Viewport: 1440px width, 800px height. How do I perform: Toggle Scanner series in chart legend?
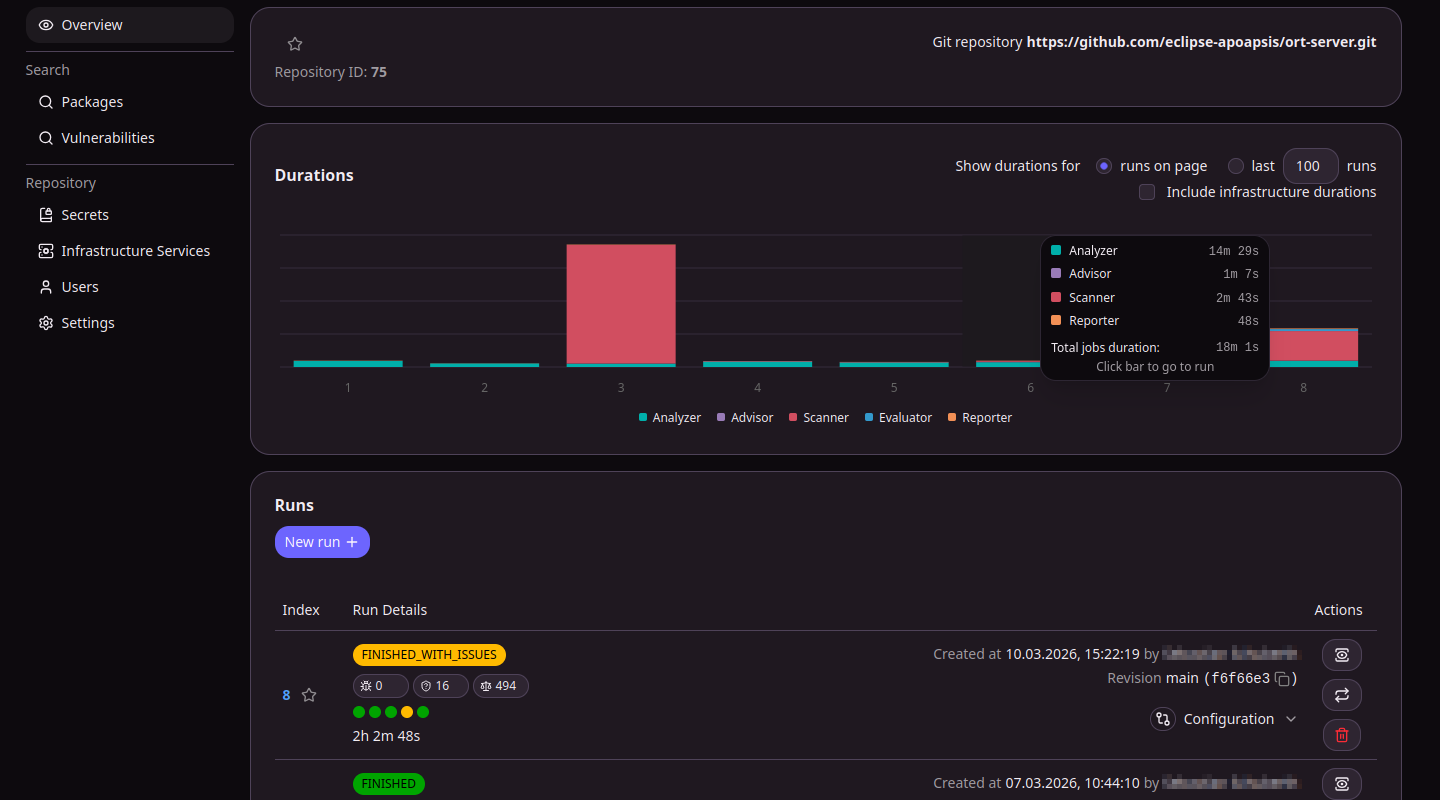coord(819,418)
